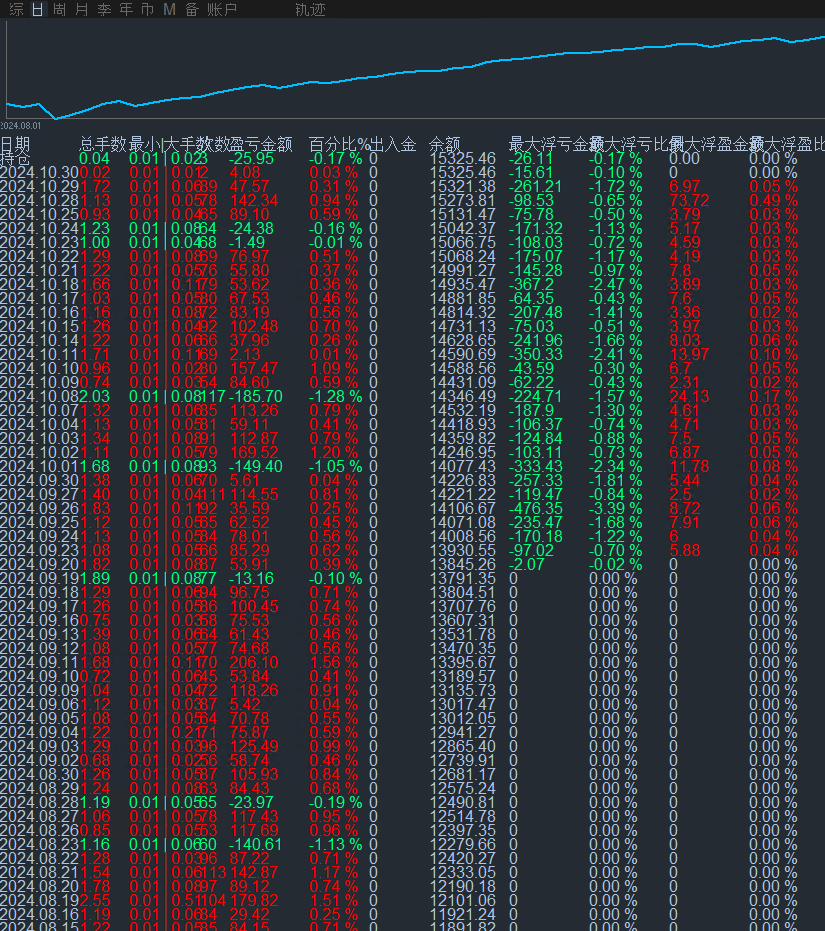Click percentage value 1.20 %

coord(333,452)
